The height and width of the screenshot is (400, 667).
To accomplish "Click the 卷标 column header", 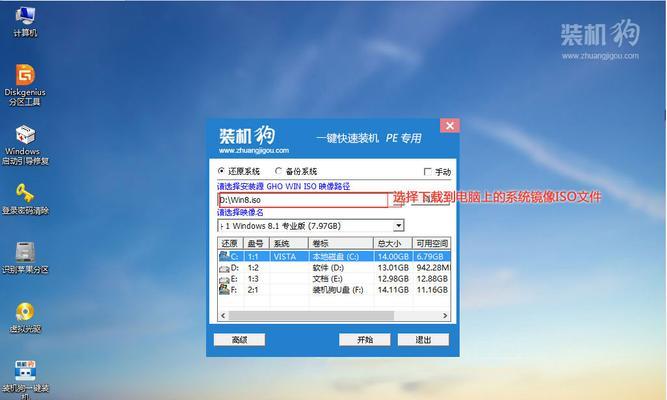I will point(340,243).
